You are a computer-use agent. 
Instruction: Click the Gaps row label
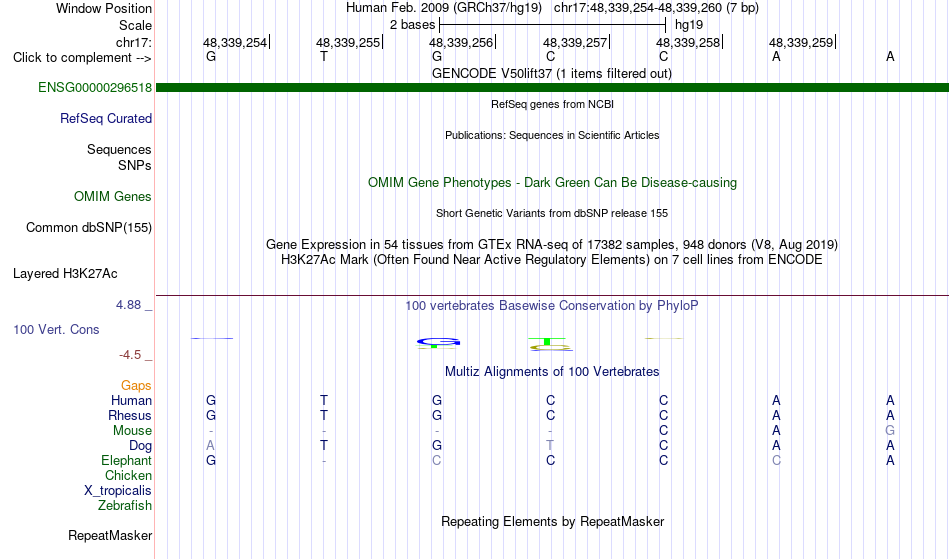(136, 385)
